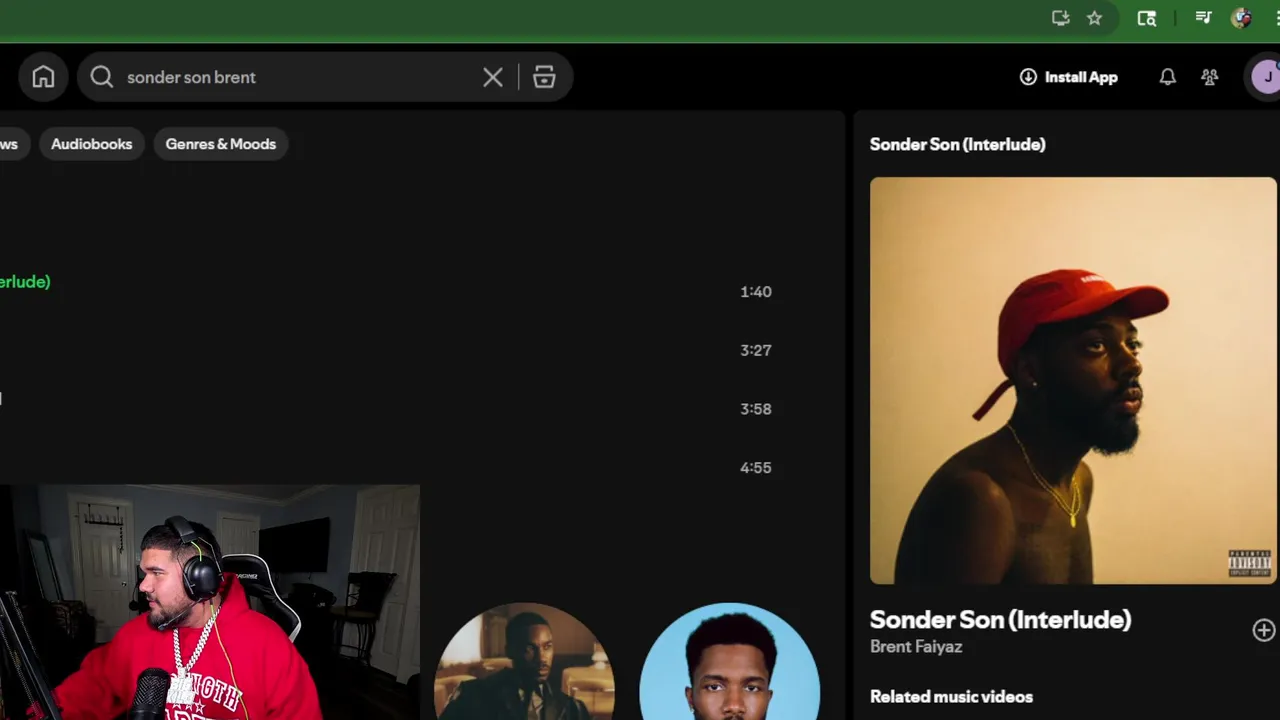Open the browser media control icon
Image resolution: width=1280 pixels, height=720 pixels.
pyautogui.click(x=1204, y=18)
